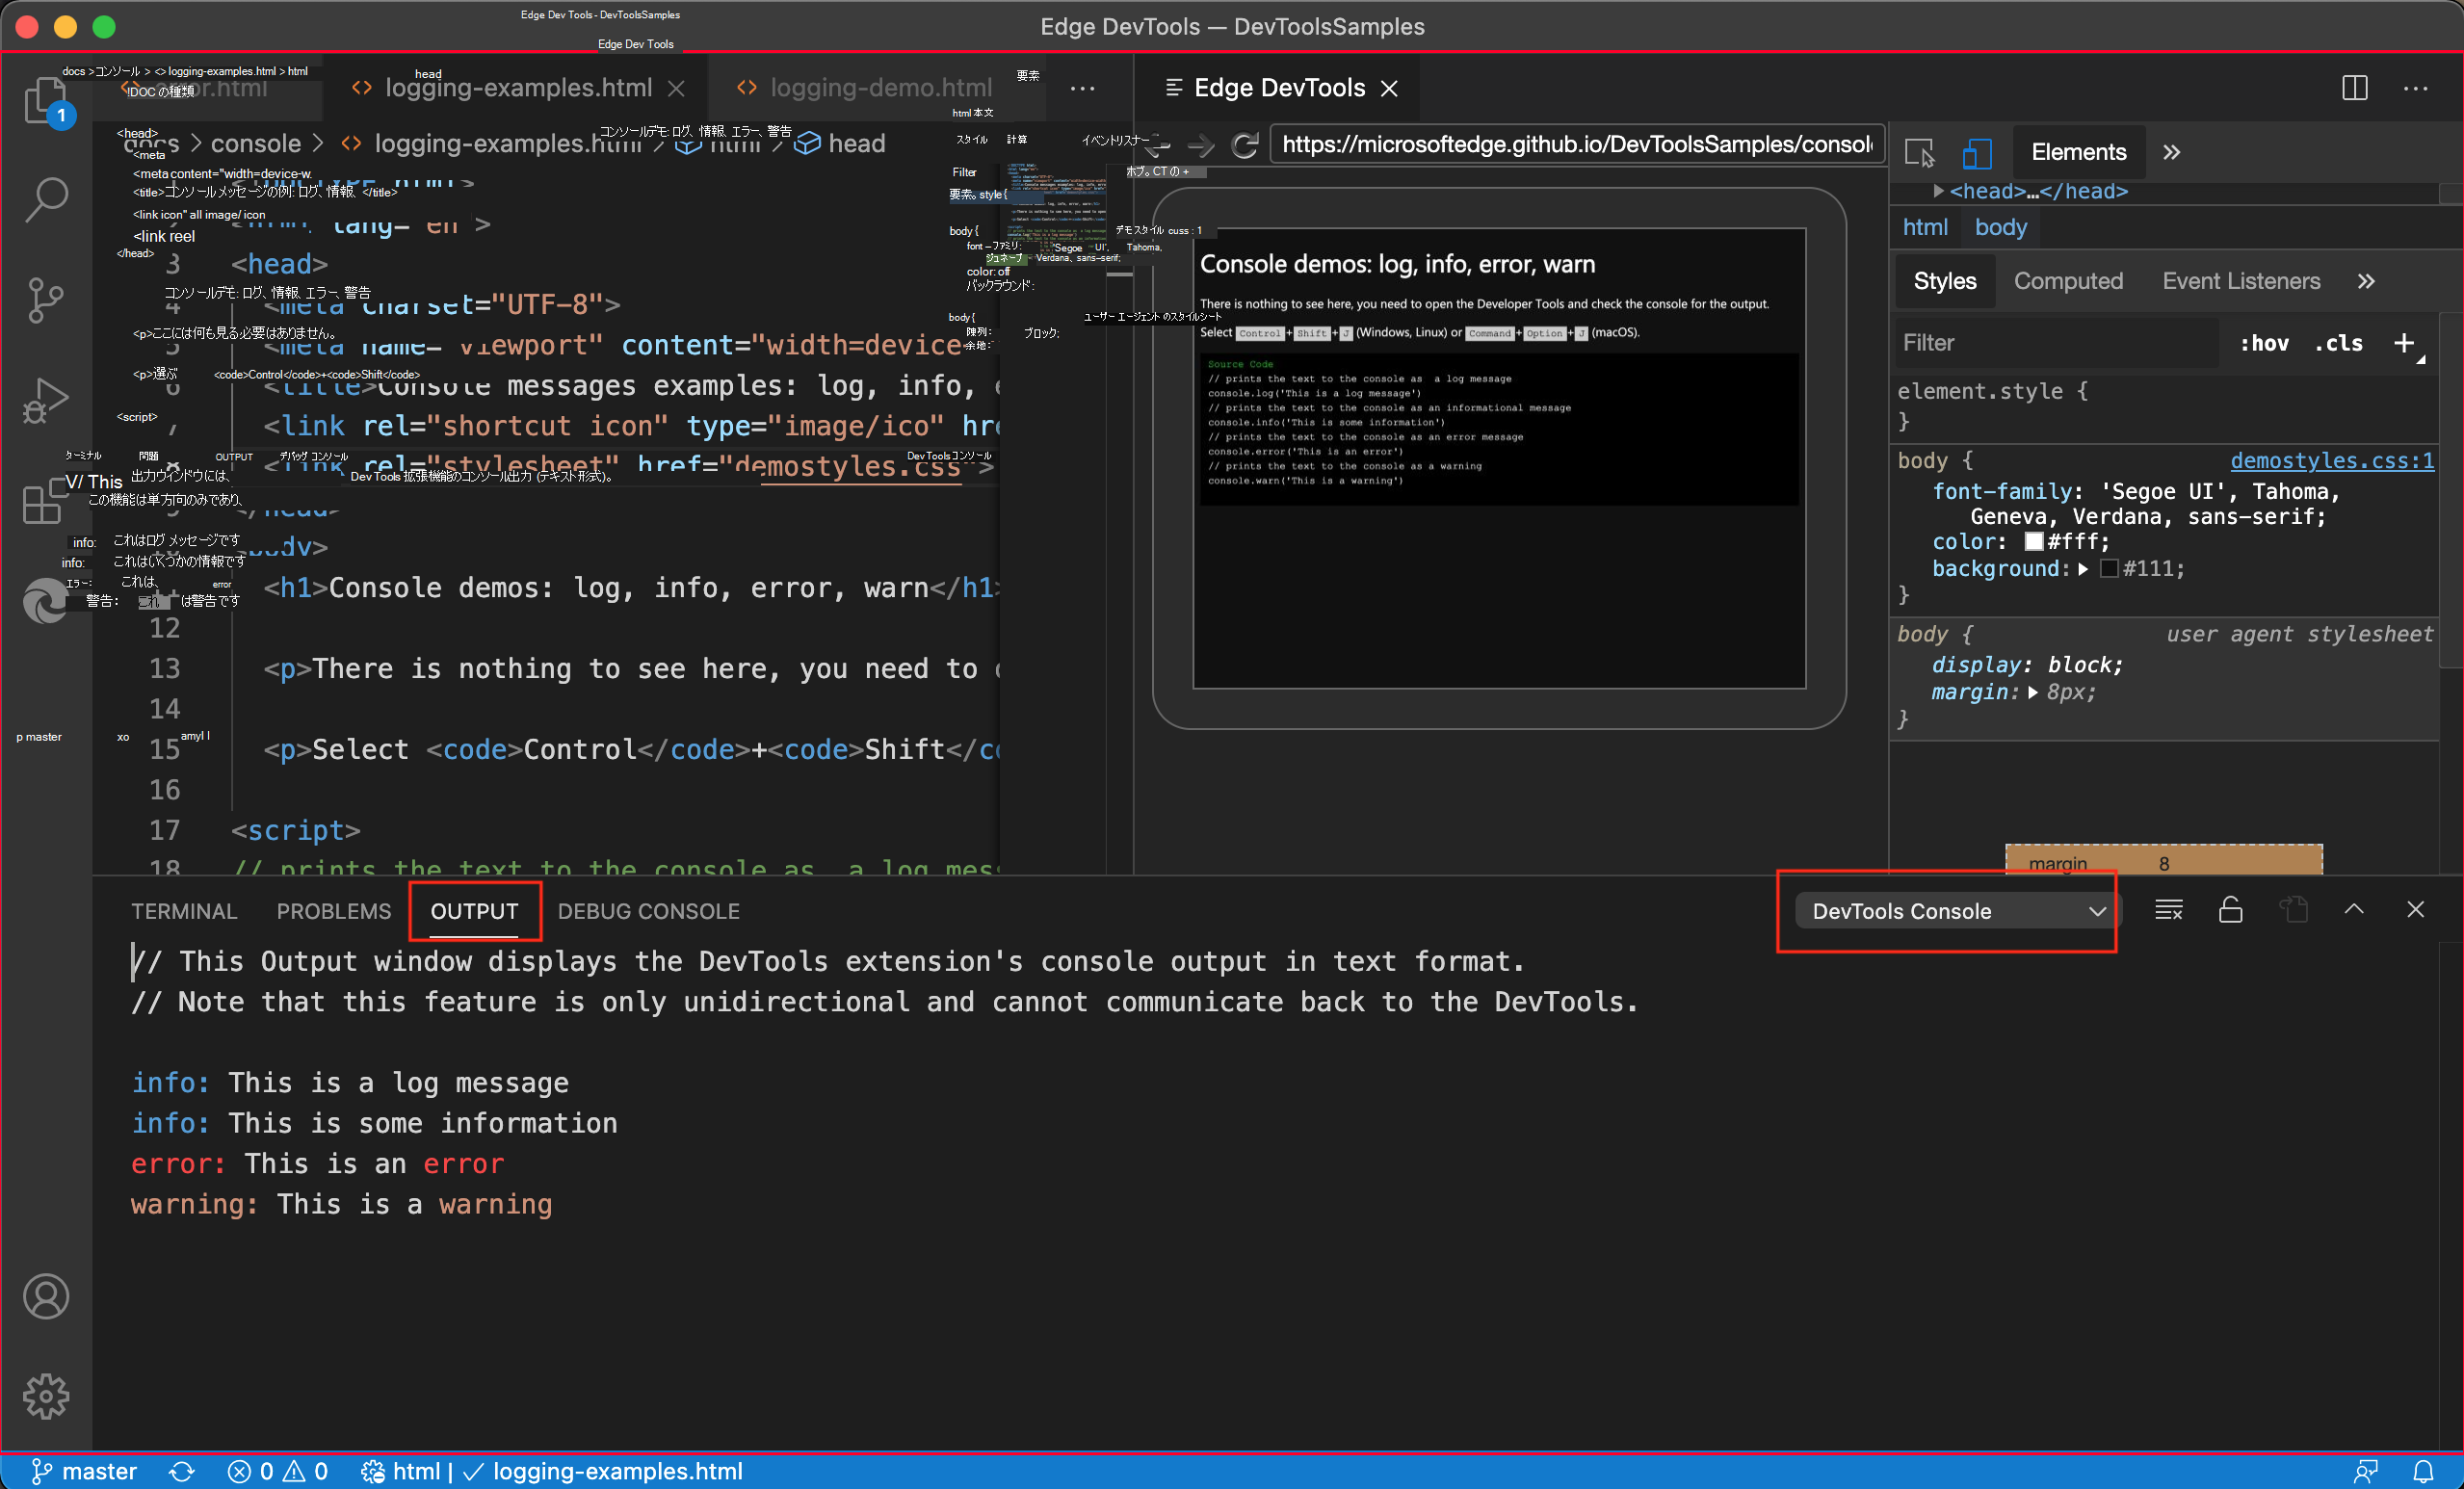Add a new style rule with the plus button
2464x1489 pixels.
[2404, 343]
